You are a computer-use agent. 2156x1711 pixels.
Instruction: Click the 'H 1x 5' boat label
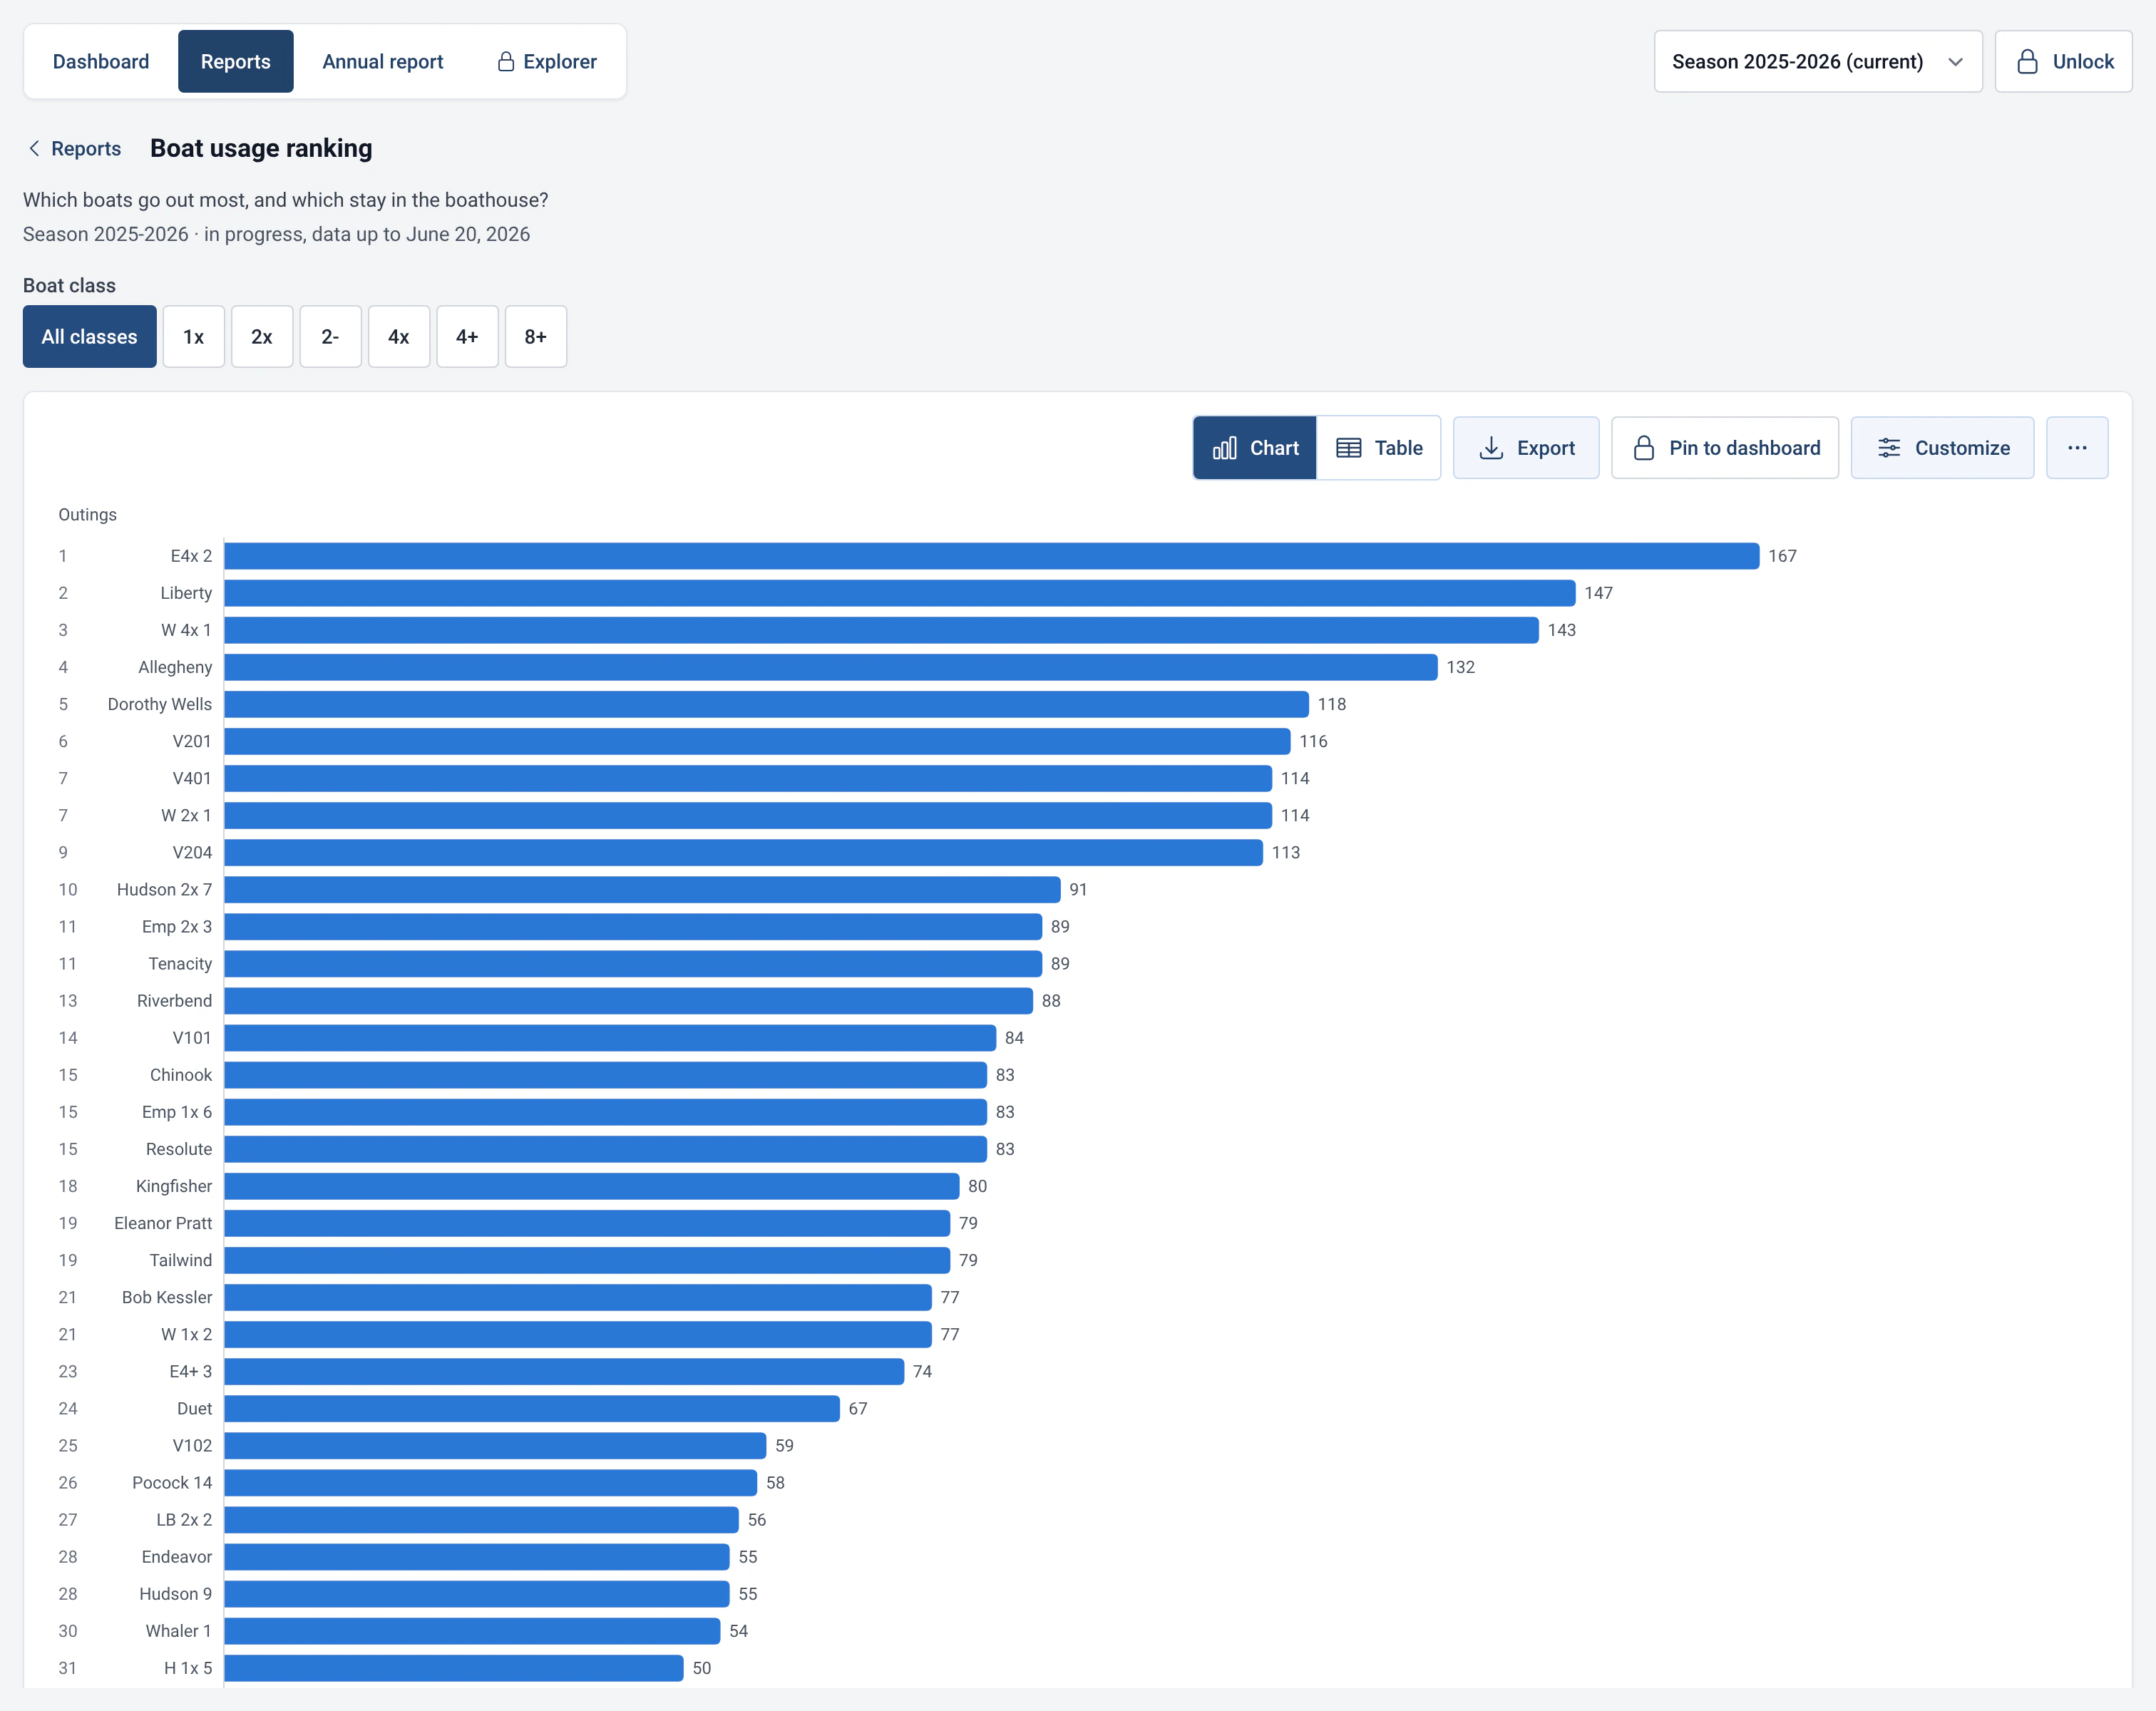(188, 1667)
